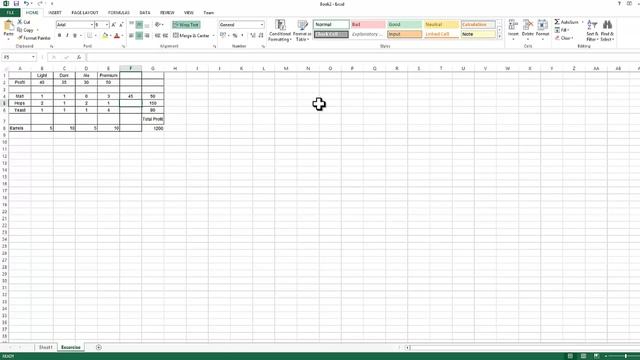Open Sort & Filter menu
640x360 pixels.
[592, 31]
